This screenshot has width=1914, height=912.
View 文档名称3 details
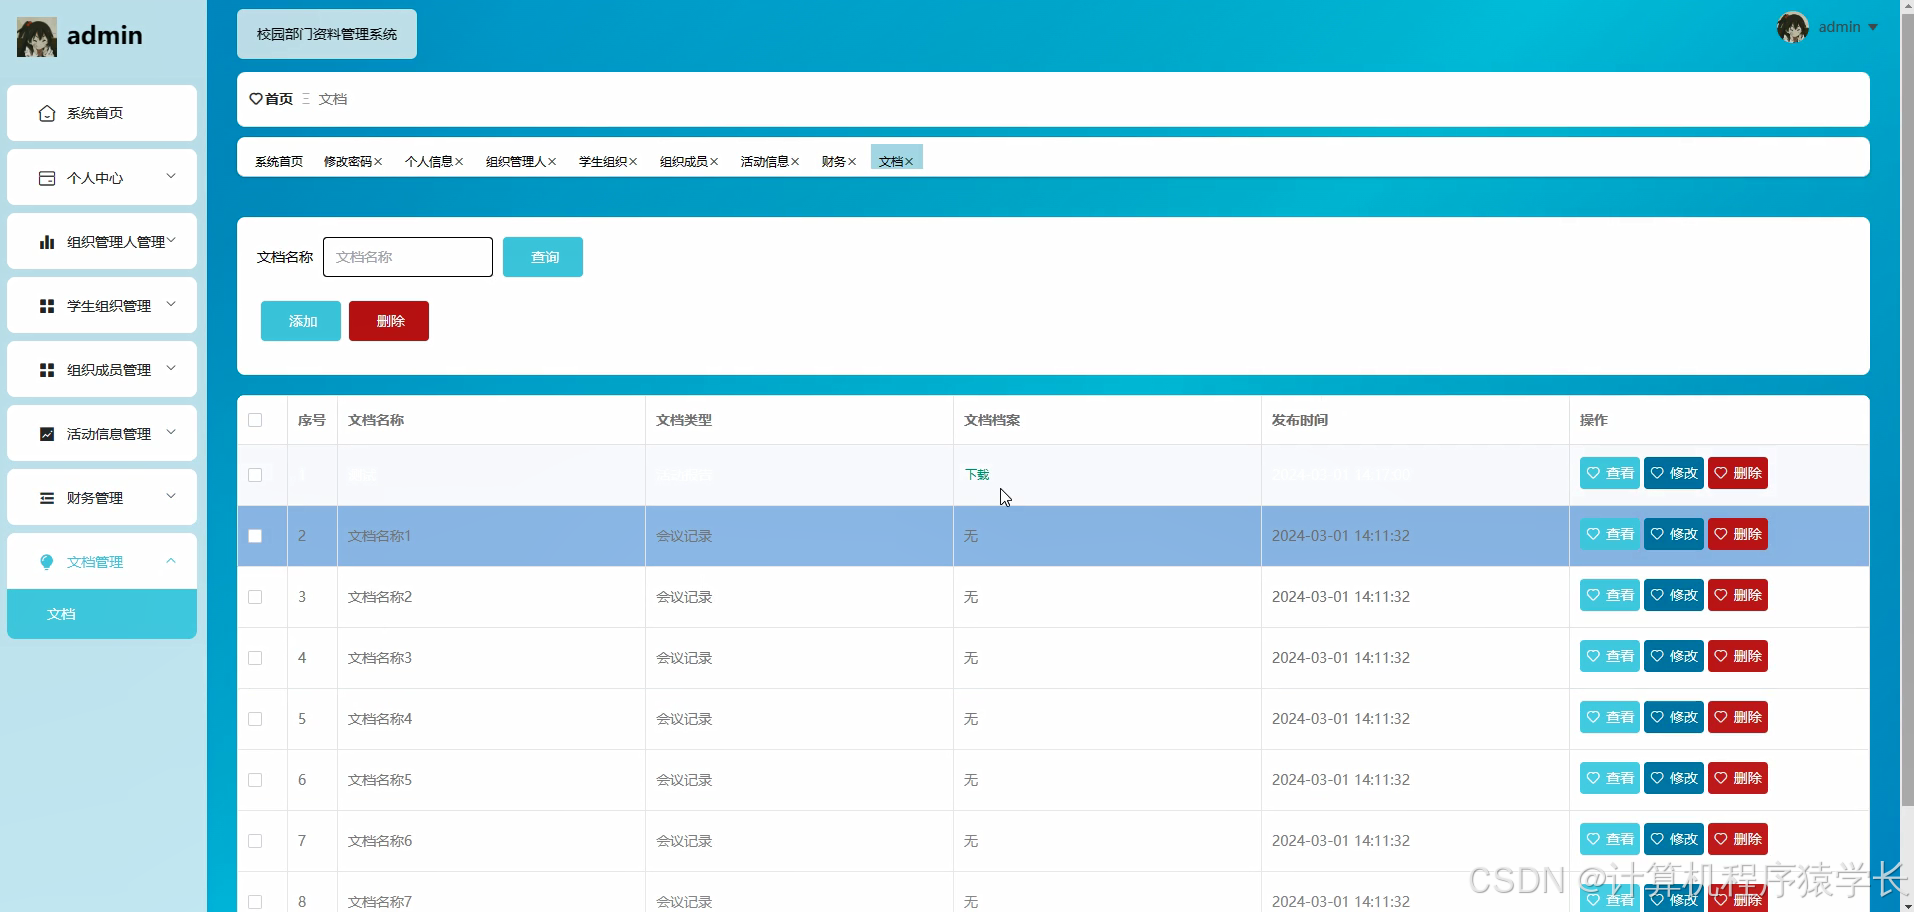1609,656
